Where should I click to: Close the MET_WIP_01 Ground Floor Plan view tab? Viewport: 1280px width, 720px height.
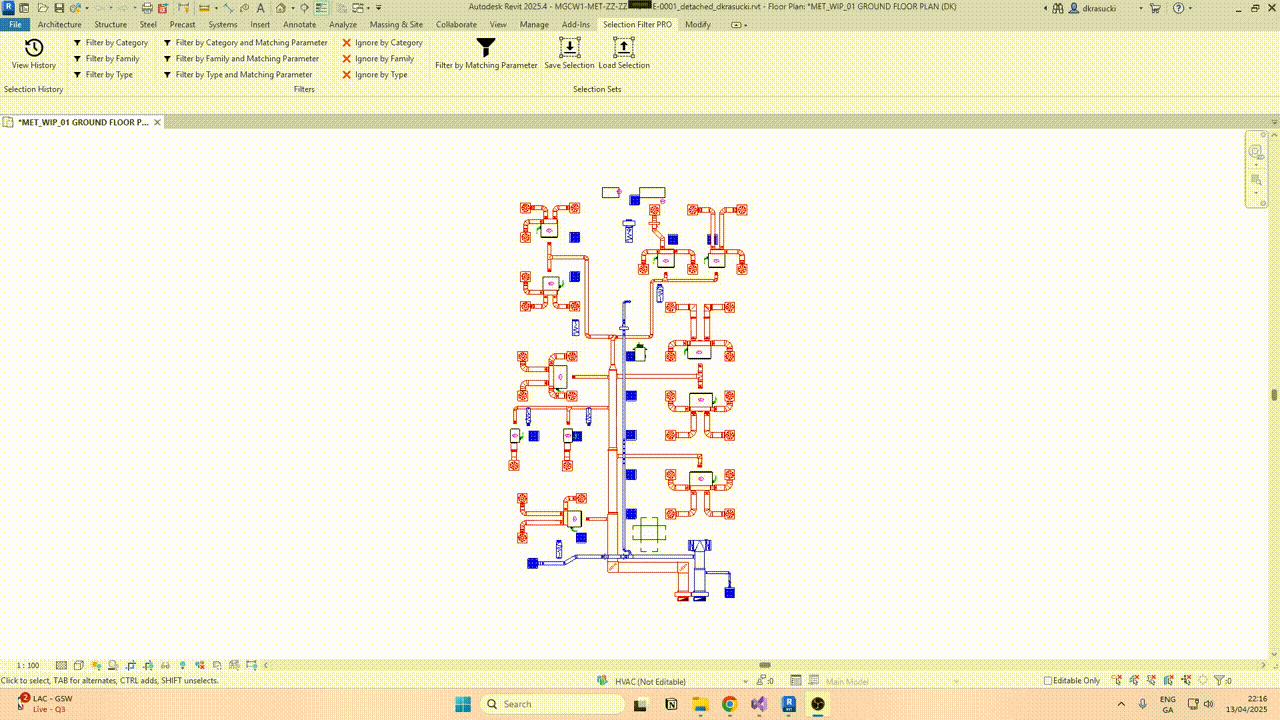[157, 122]
